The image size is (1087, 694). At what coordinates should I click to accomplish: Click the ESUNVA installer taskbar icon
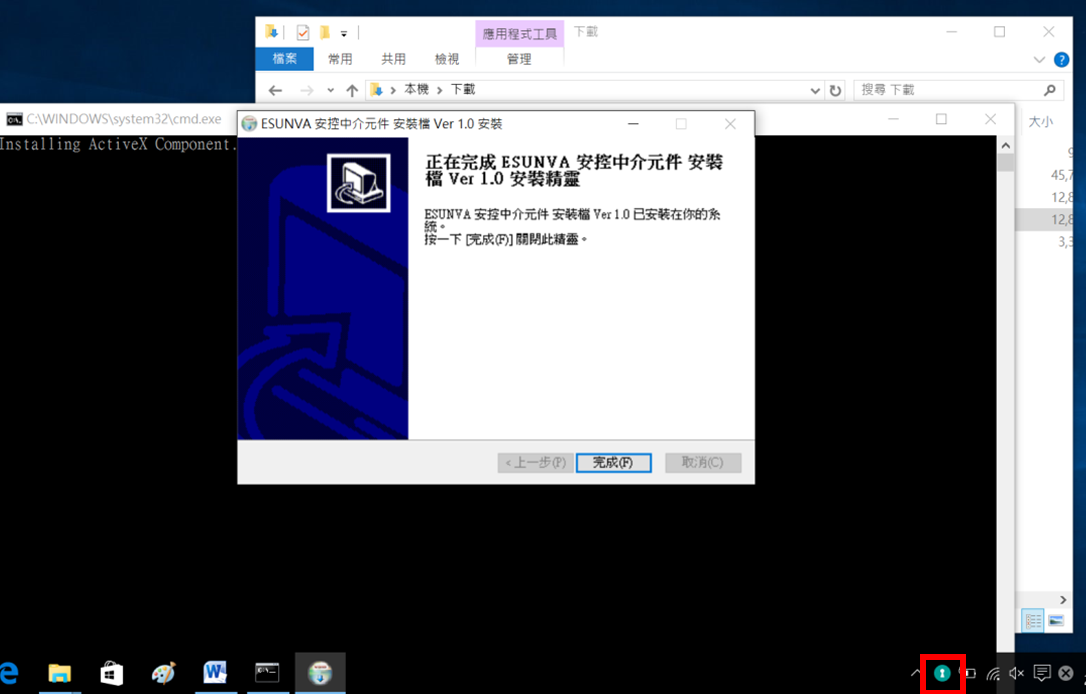(320, 673)
